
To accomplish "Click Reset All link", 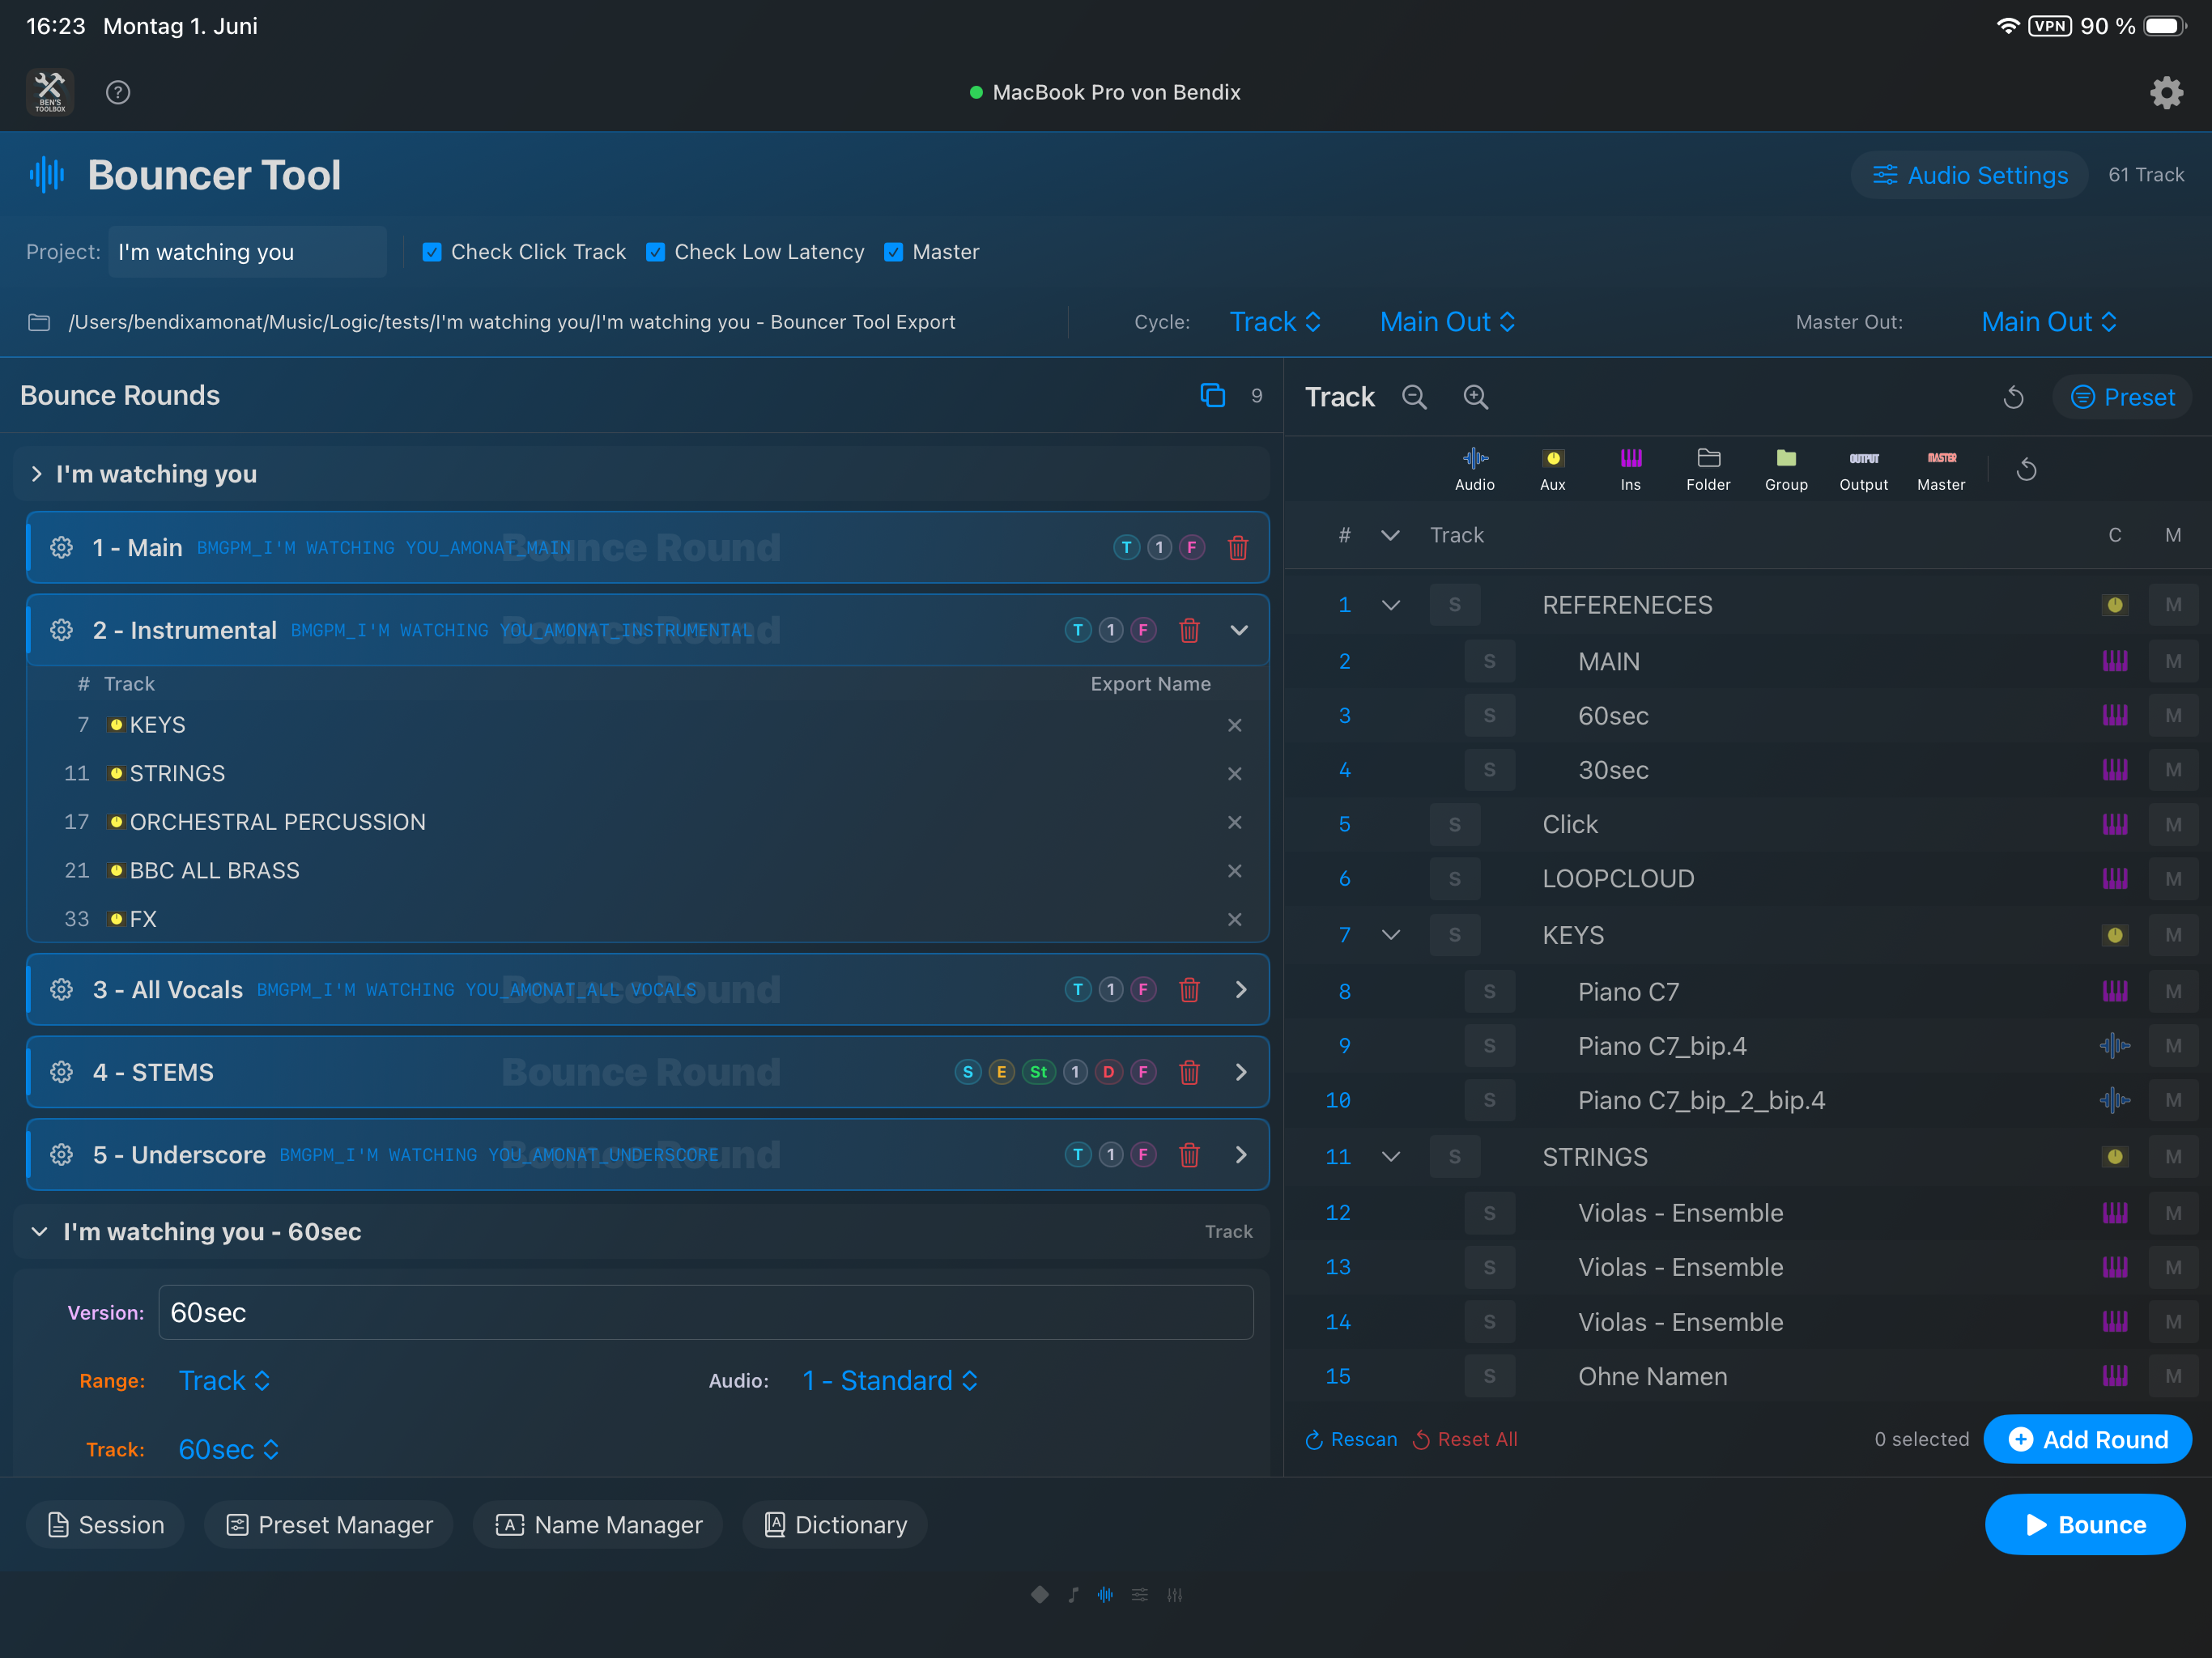I will 1465,1440.
